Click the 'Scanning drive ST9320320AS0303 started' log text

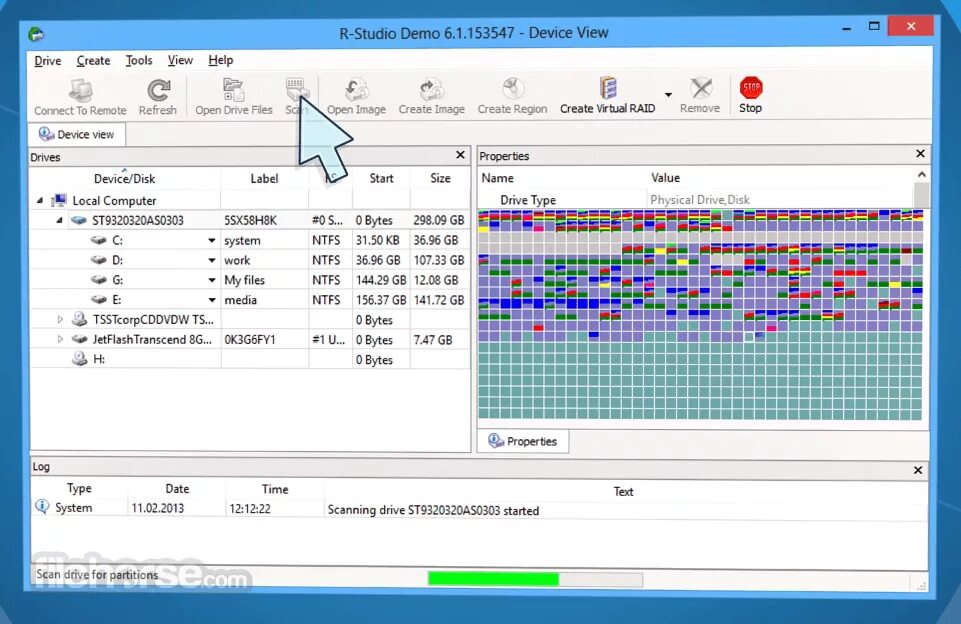pos(433,511)
